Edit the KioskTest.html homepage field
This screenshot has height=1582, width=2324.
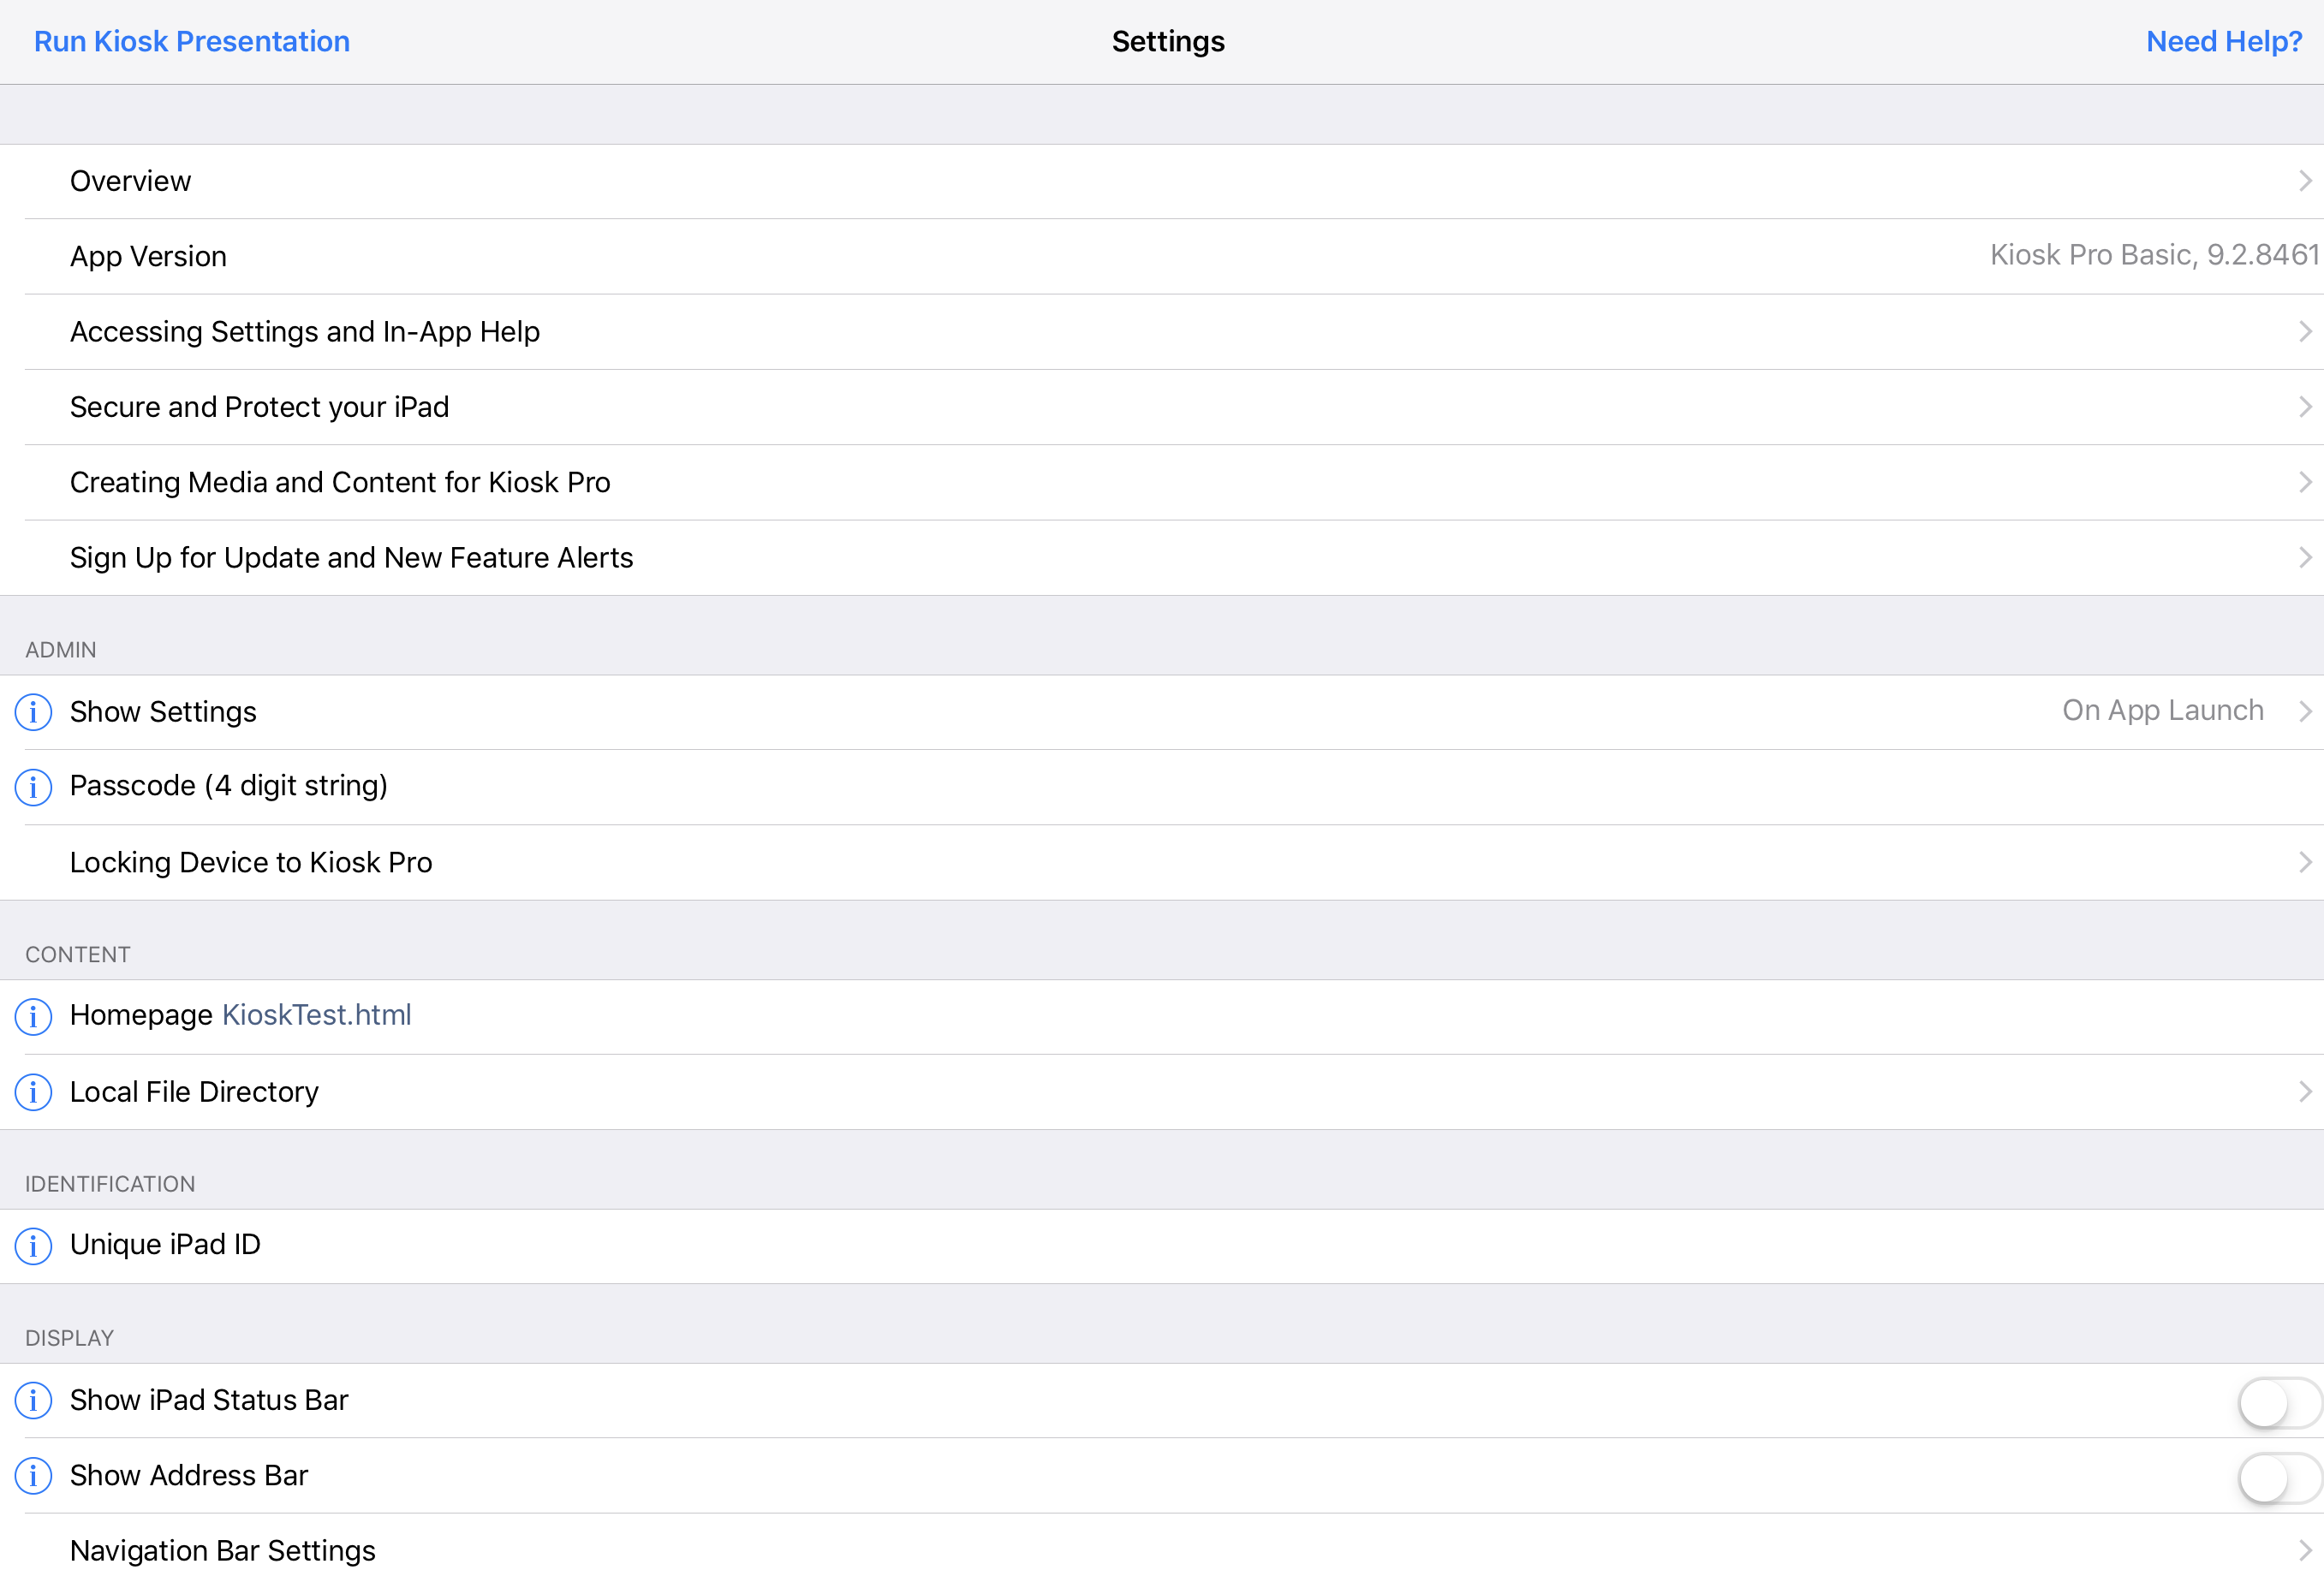click(x=316, y=1015)
